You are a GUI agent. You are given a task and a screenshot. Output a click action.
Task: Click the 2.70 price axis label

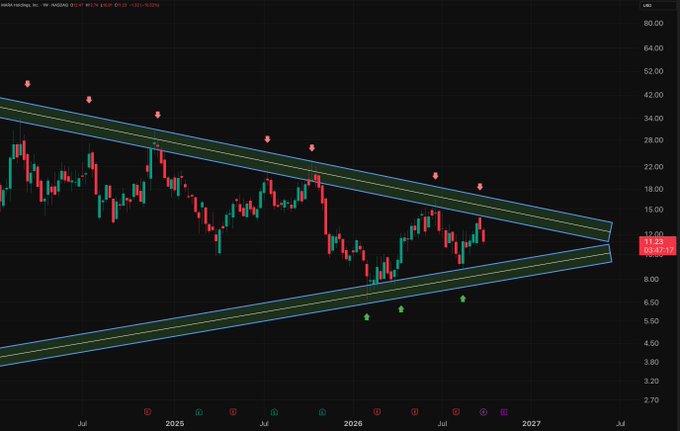pos(651,400)
